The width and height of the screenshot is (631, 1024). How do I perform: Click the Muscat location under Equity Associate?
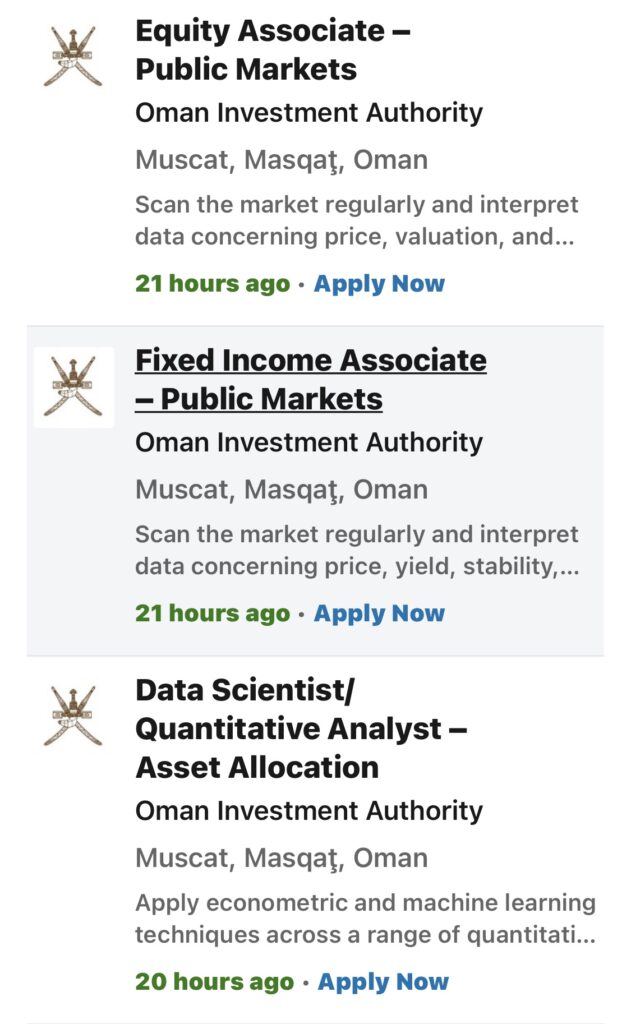click(x=281, y=160)
